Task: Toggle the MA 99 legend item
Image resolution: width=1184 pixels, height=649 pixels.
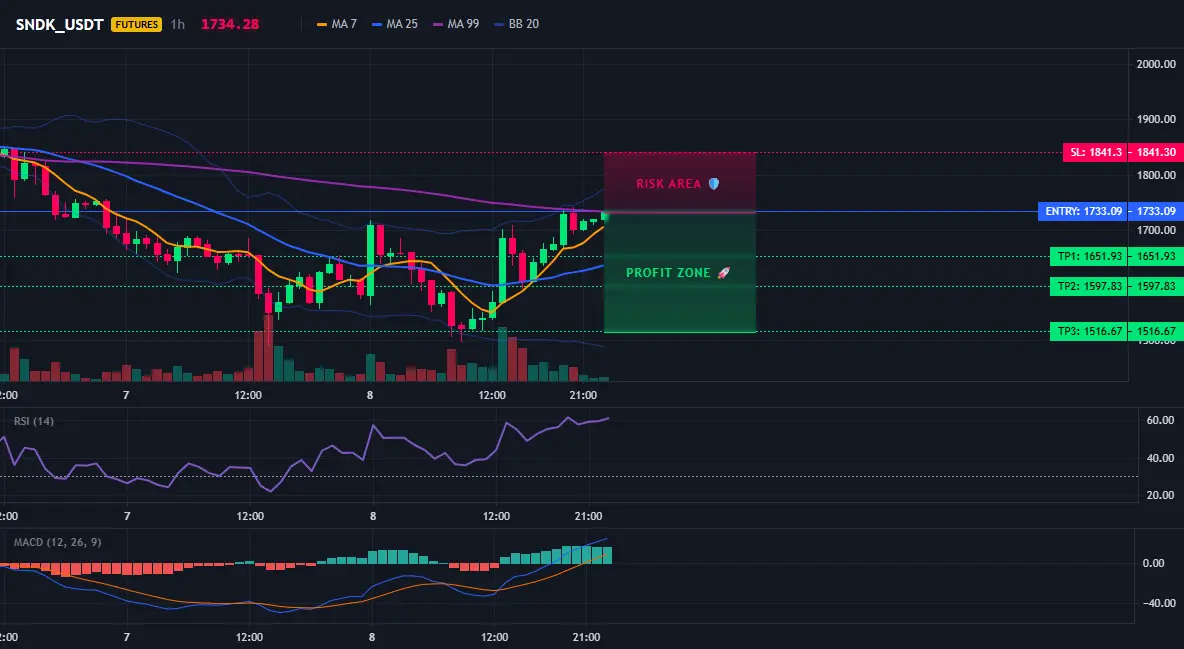Action: click(456, 24)
